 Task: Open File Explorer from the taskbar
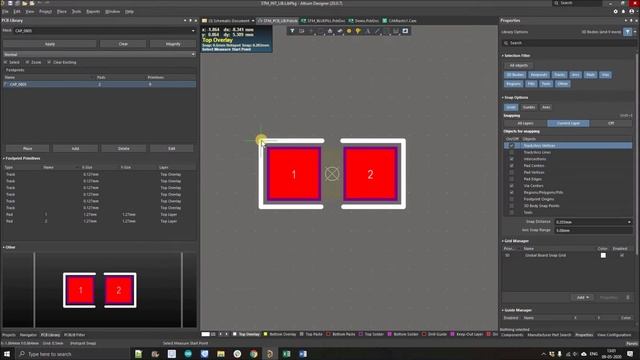pyautogui.click(x=221, y=354)
